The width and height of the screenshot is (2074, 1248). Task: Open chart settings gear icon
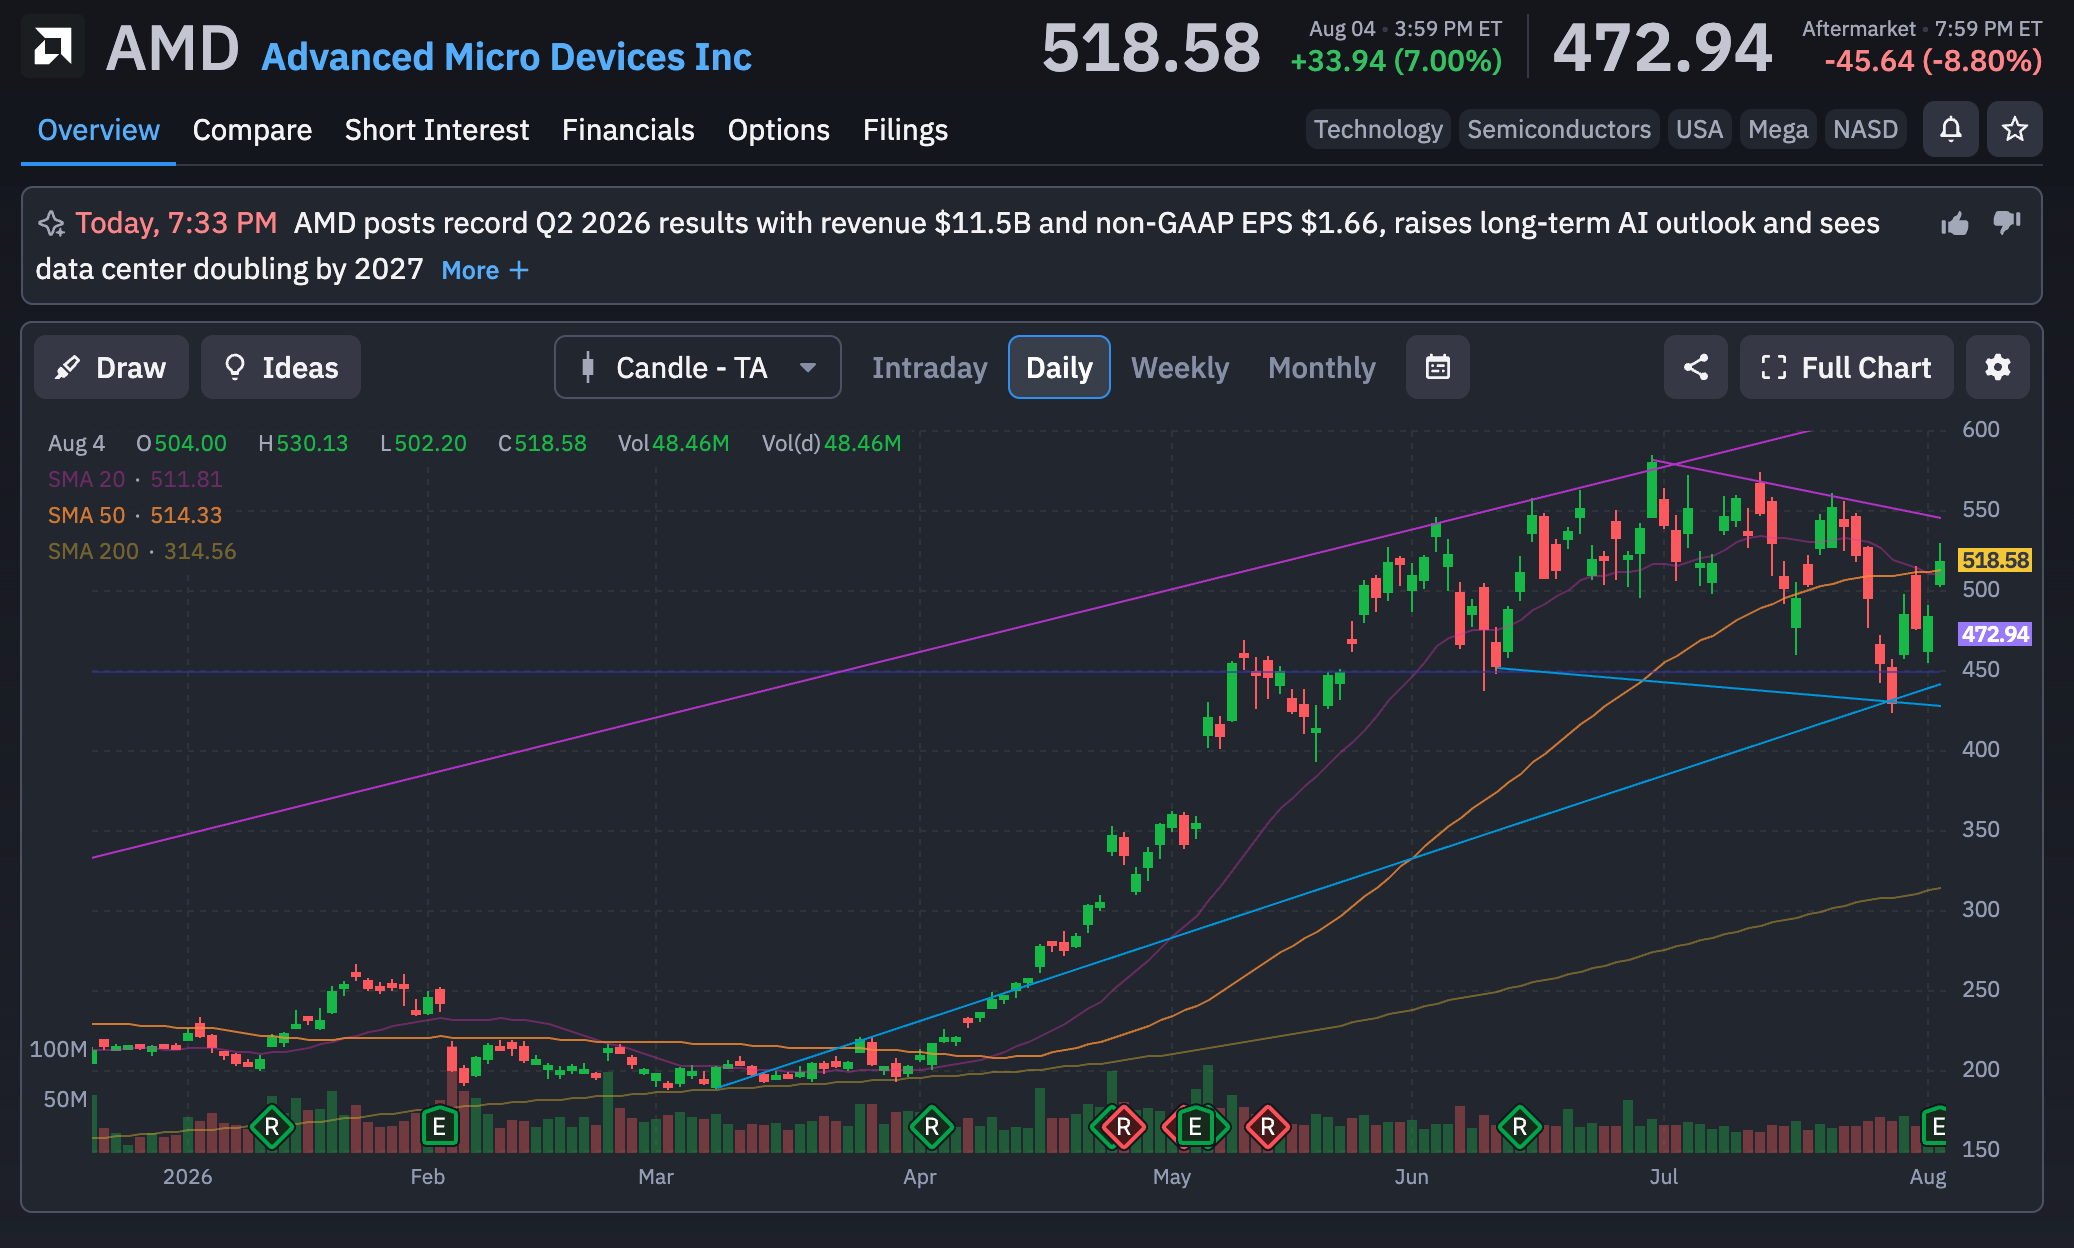tap(1997, 367)
